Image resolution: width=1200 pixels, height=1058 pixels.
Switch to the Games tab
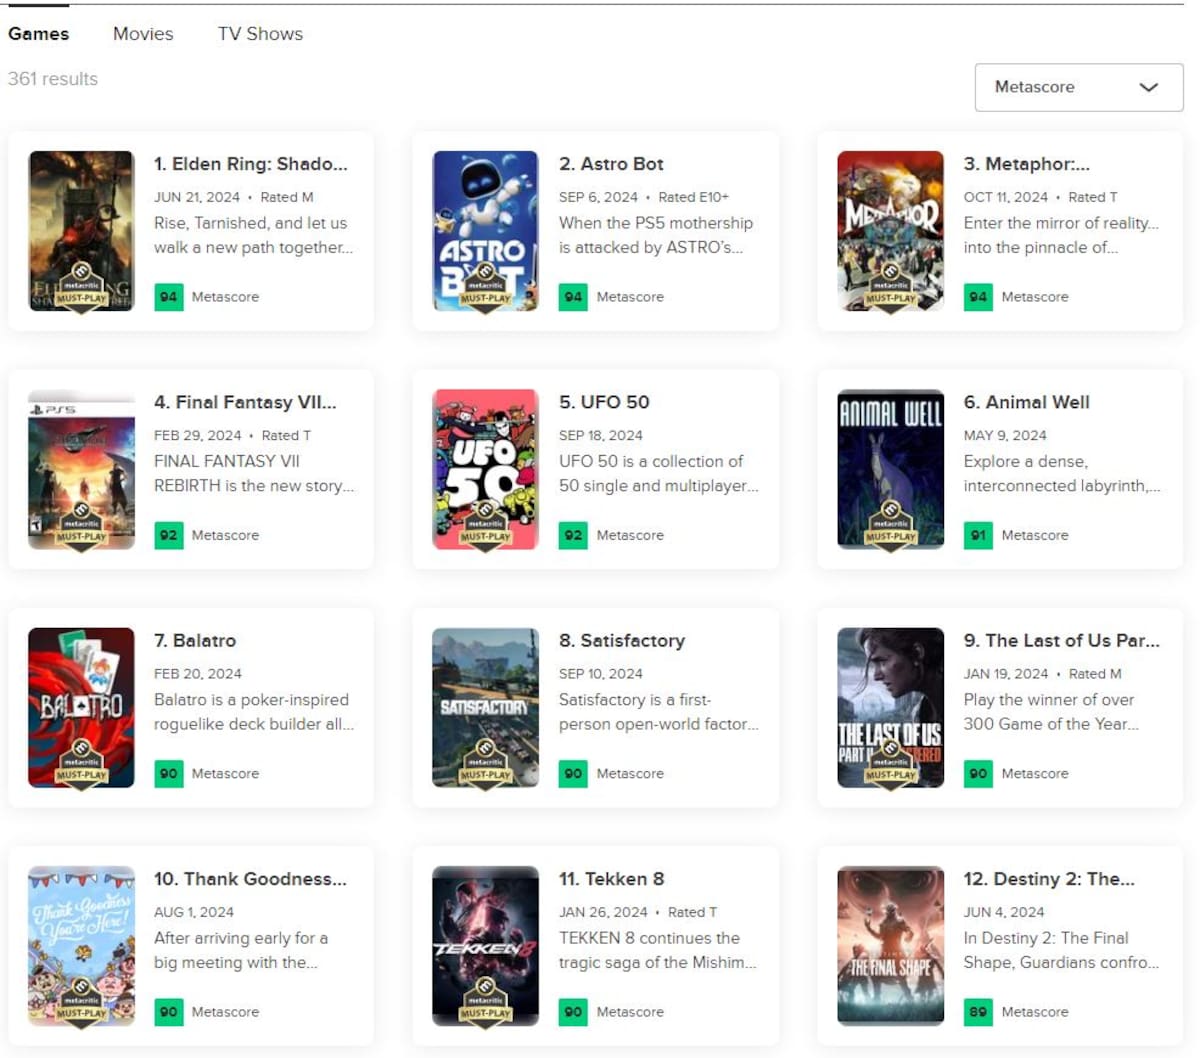pos(38,33)
